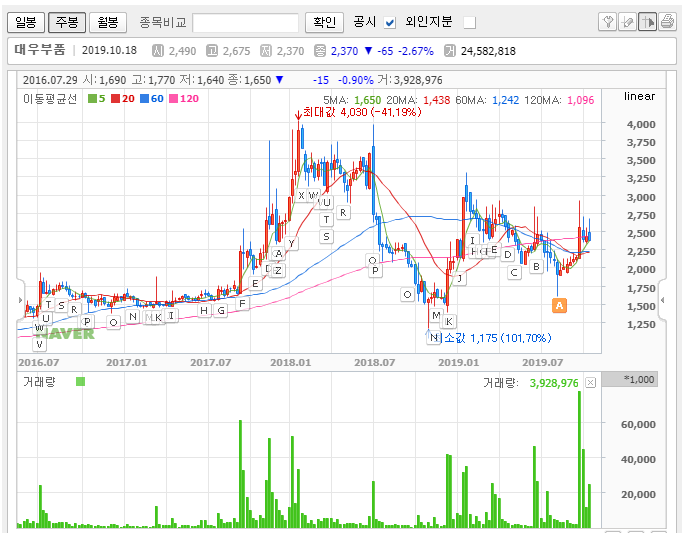Click the 최대값 4,030 label

pos(362,112)
